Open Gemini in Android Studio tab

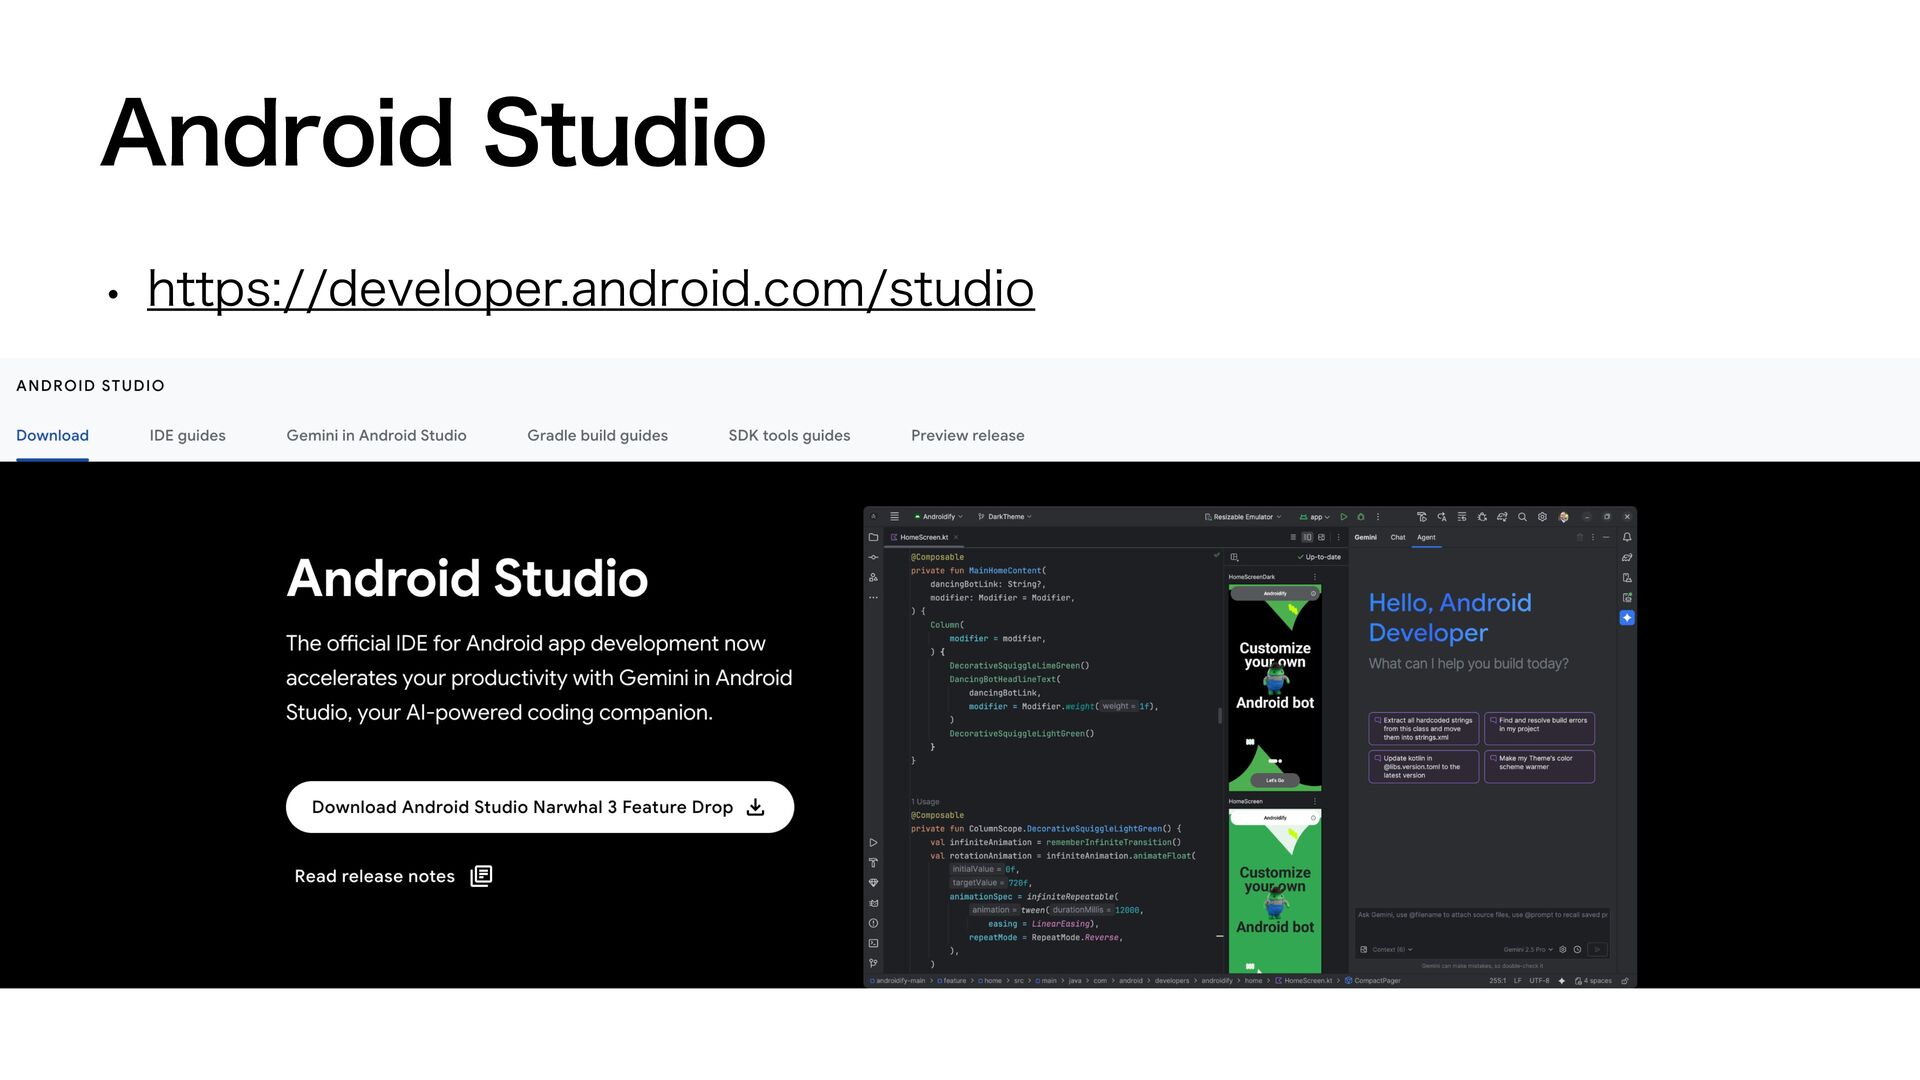(x=376, y=435)
